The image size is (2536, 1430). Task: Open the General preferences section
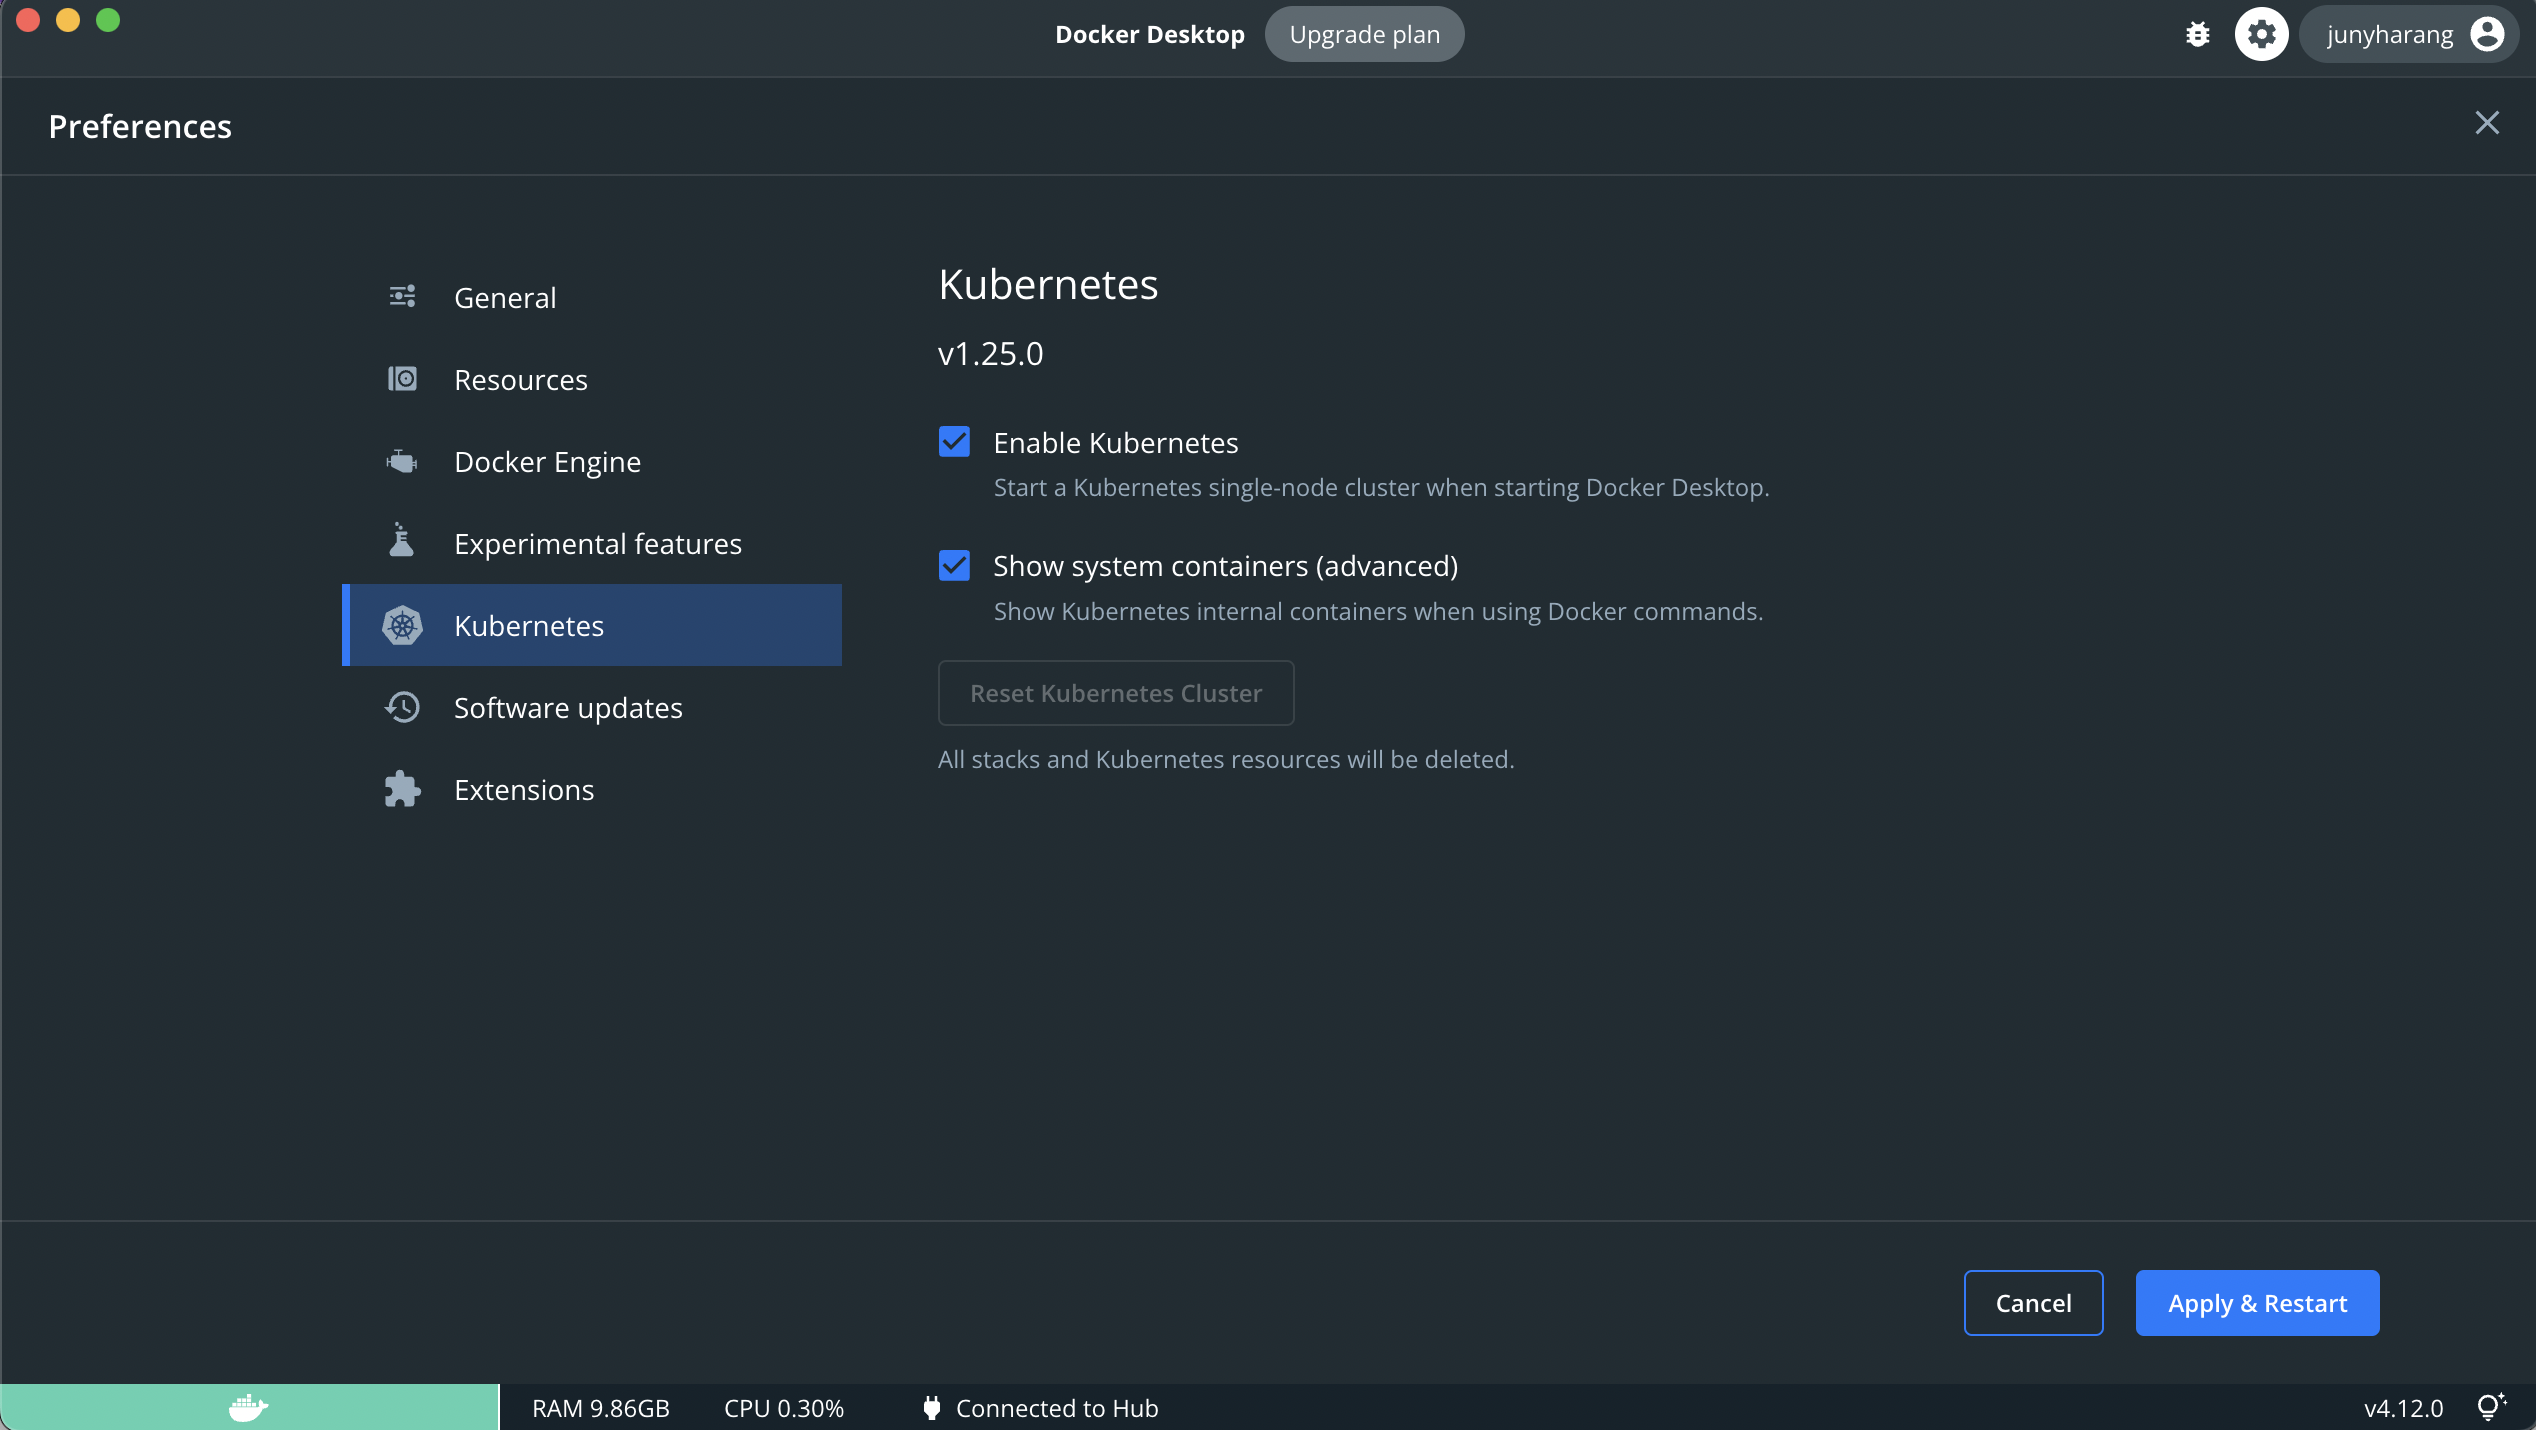pyautogui.click(x=504, y=298)
